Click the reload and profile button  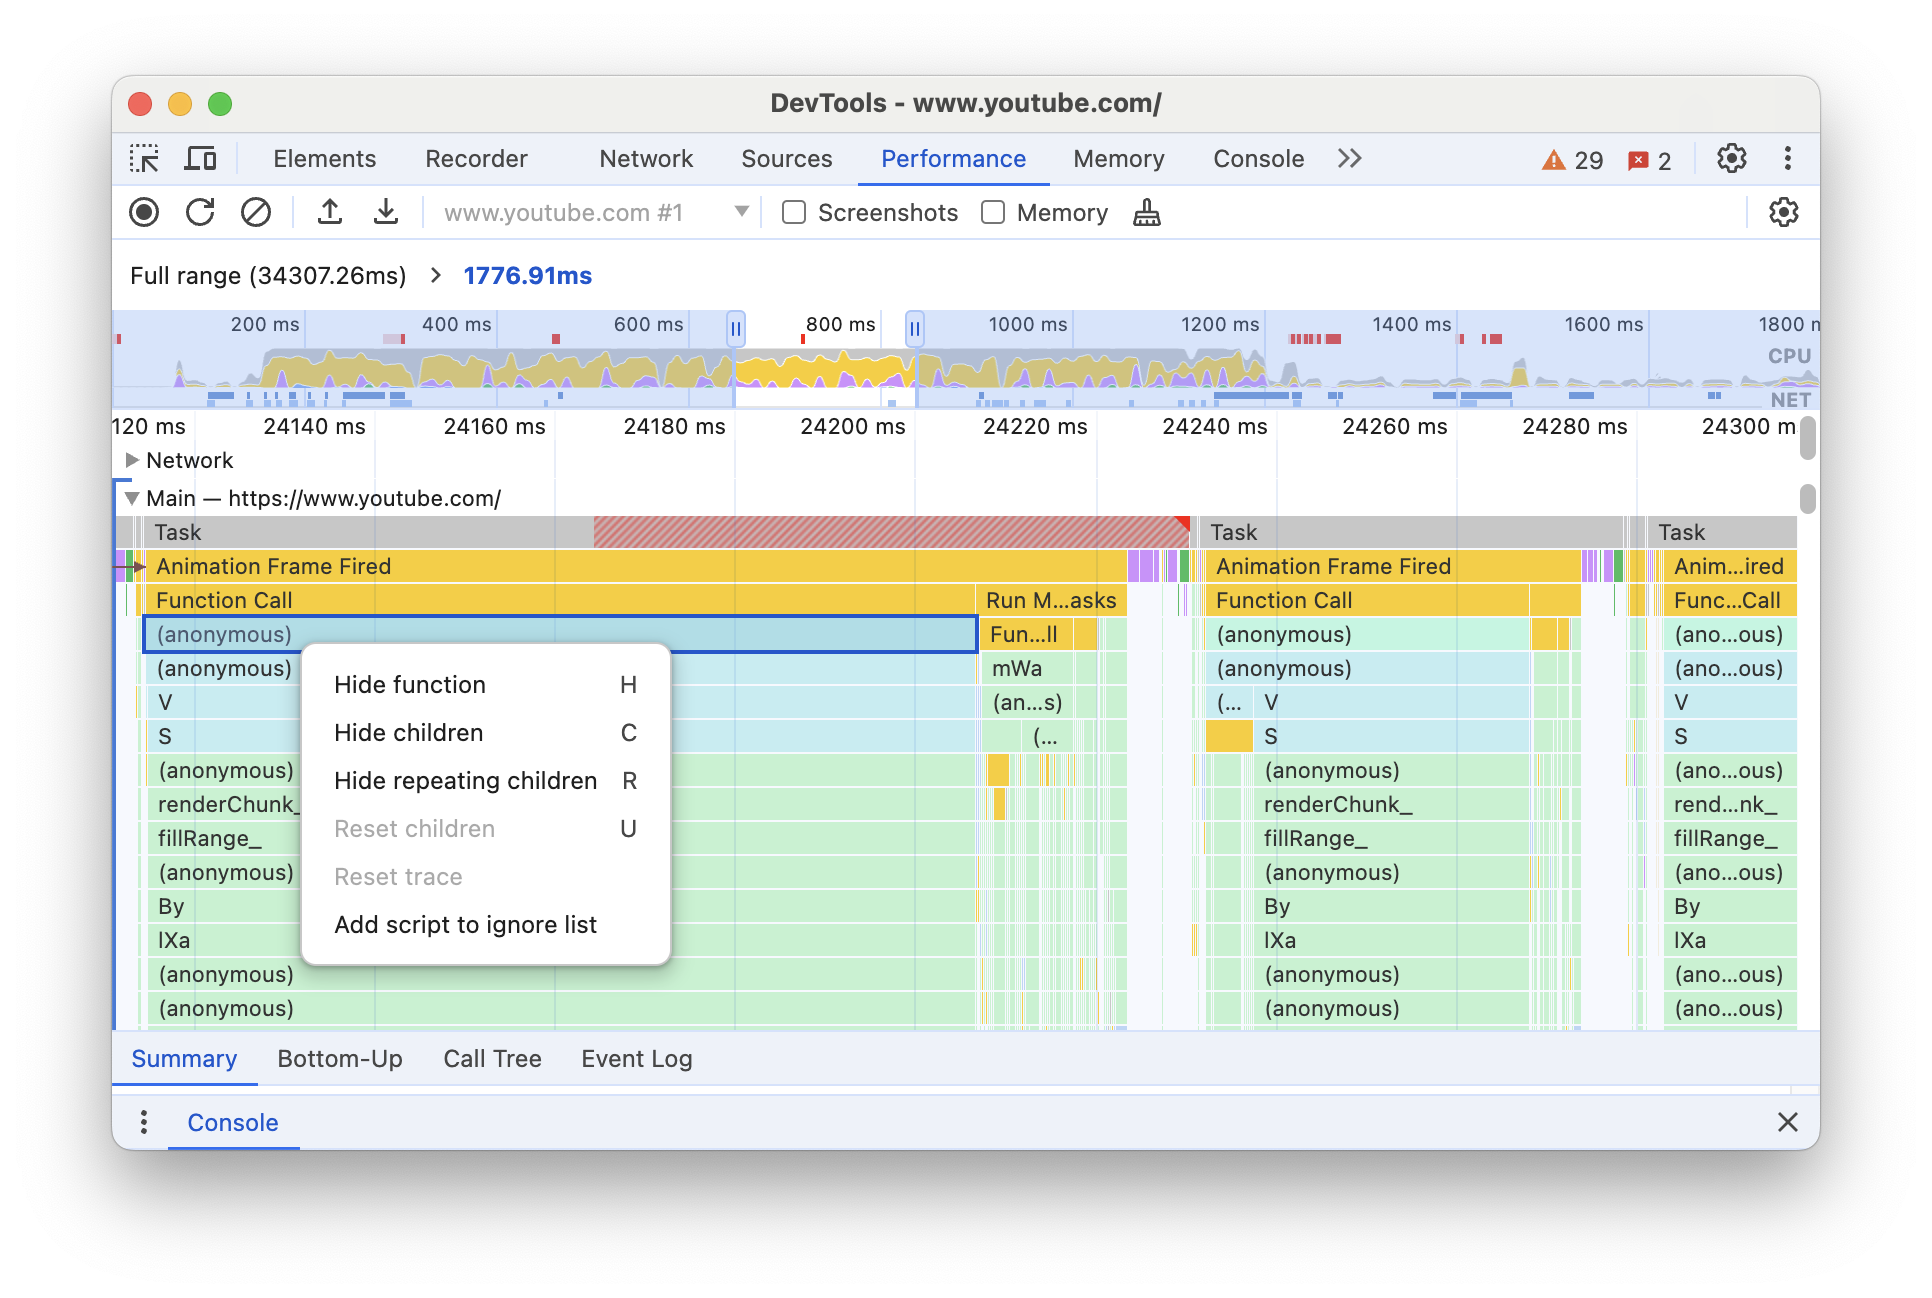click(x=201, y=214)
